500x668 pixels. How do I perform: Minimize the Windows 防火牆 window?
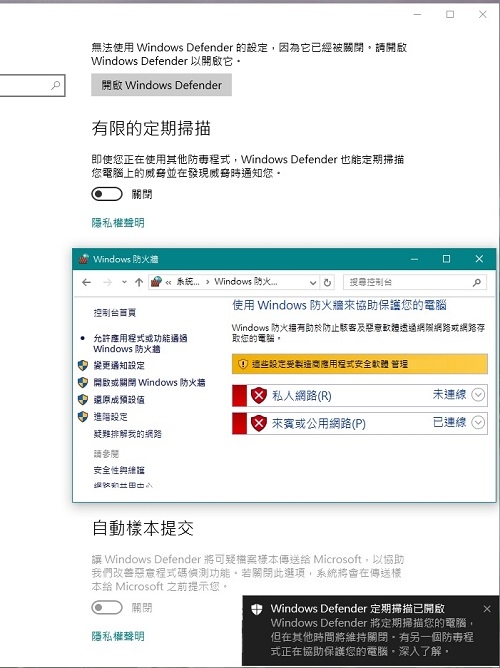[x=414, y=259]
